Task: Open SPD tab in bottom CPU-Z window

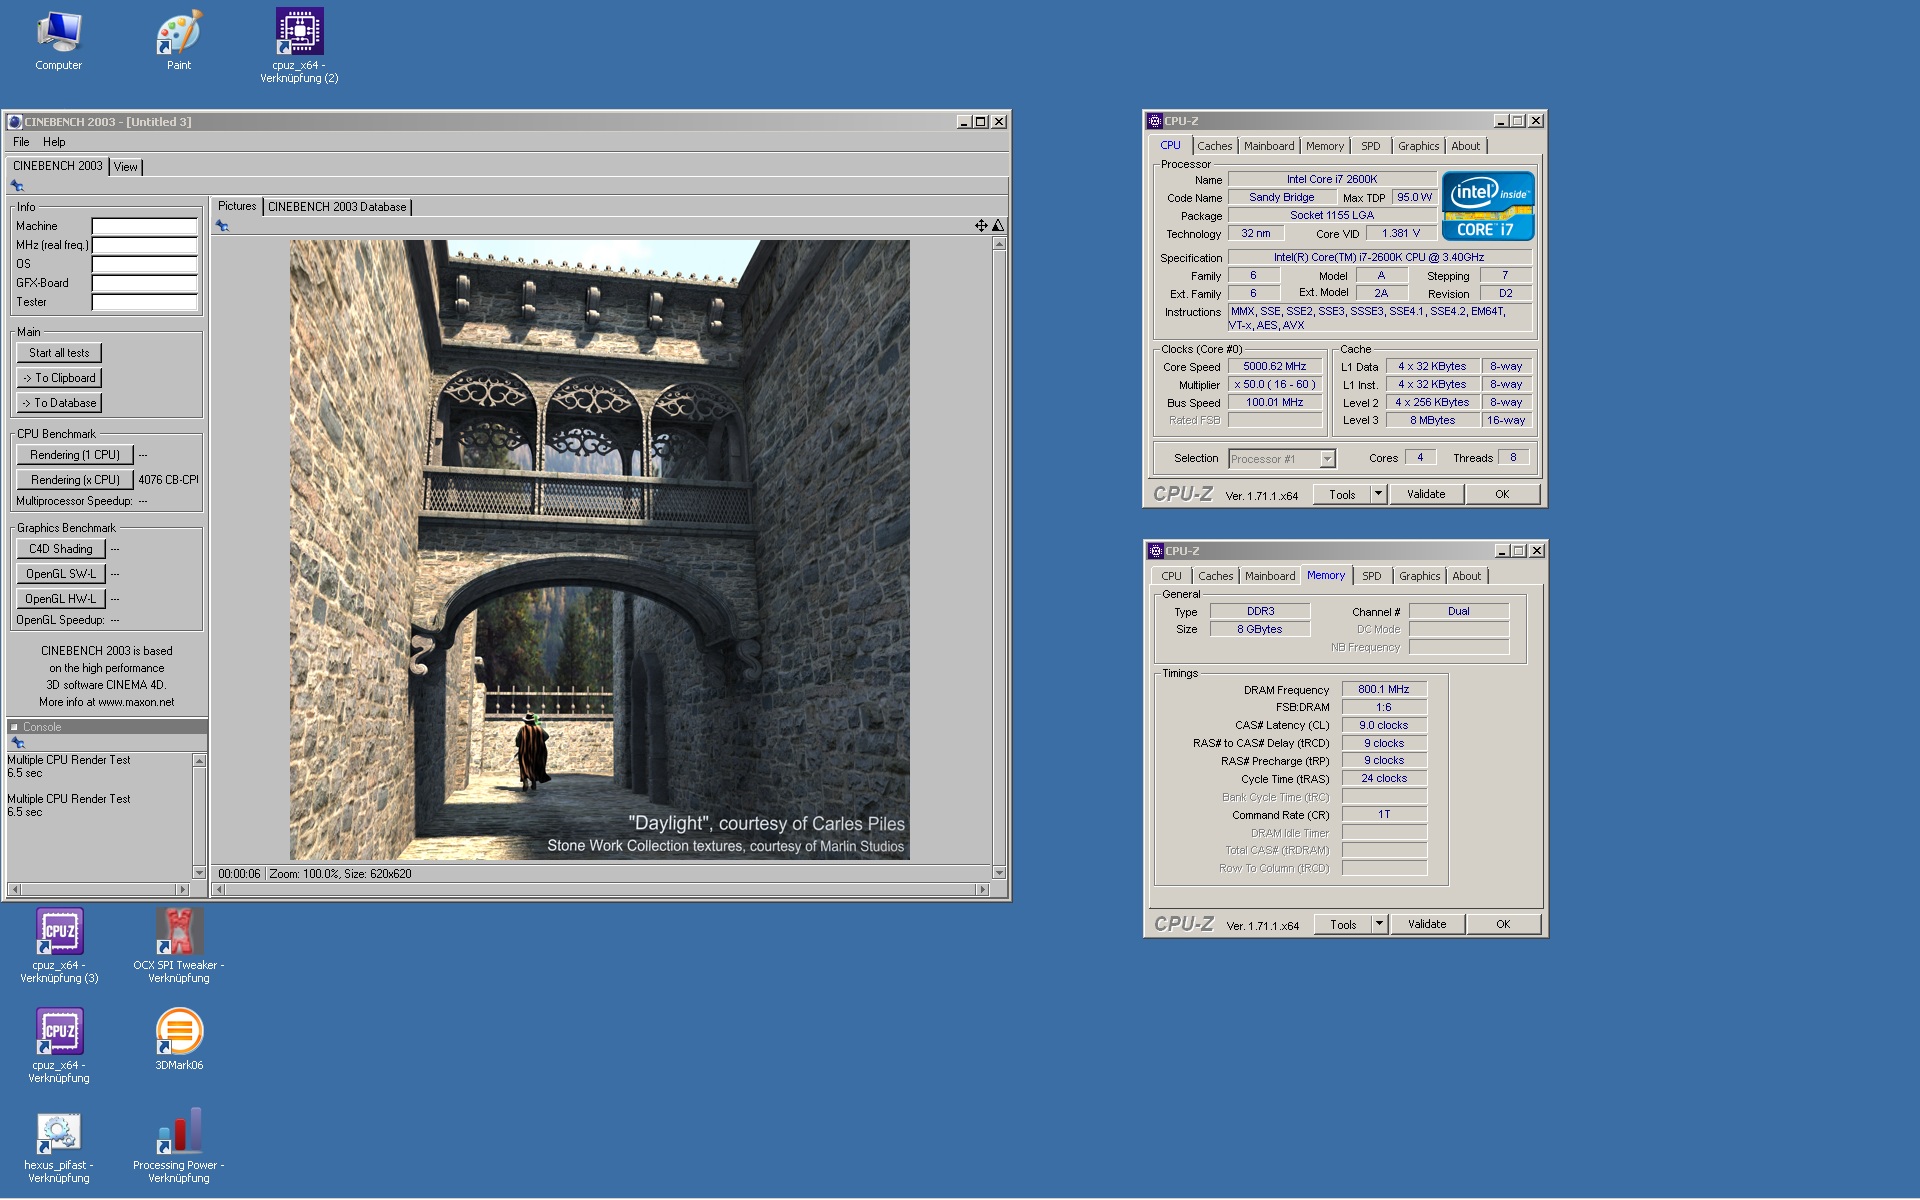Action: 1371,576
